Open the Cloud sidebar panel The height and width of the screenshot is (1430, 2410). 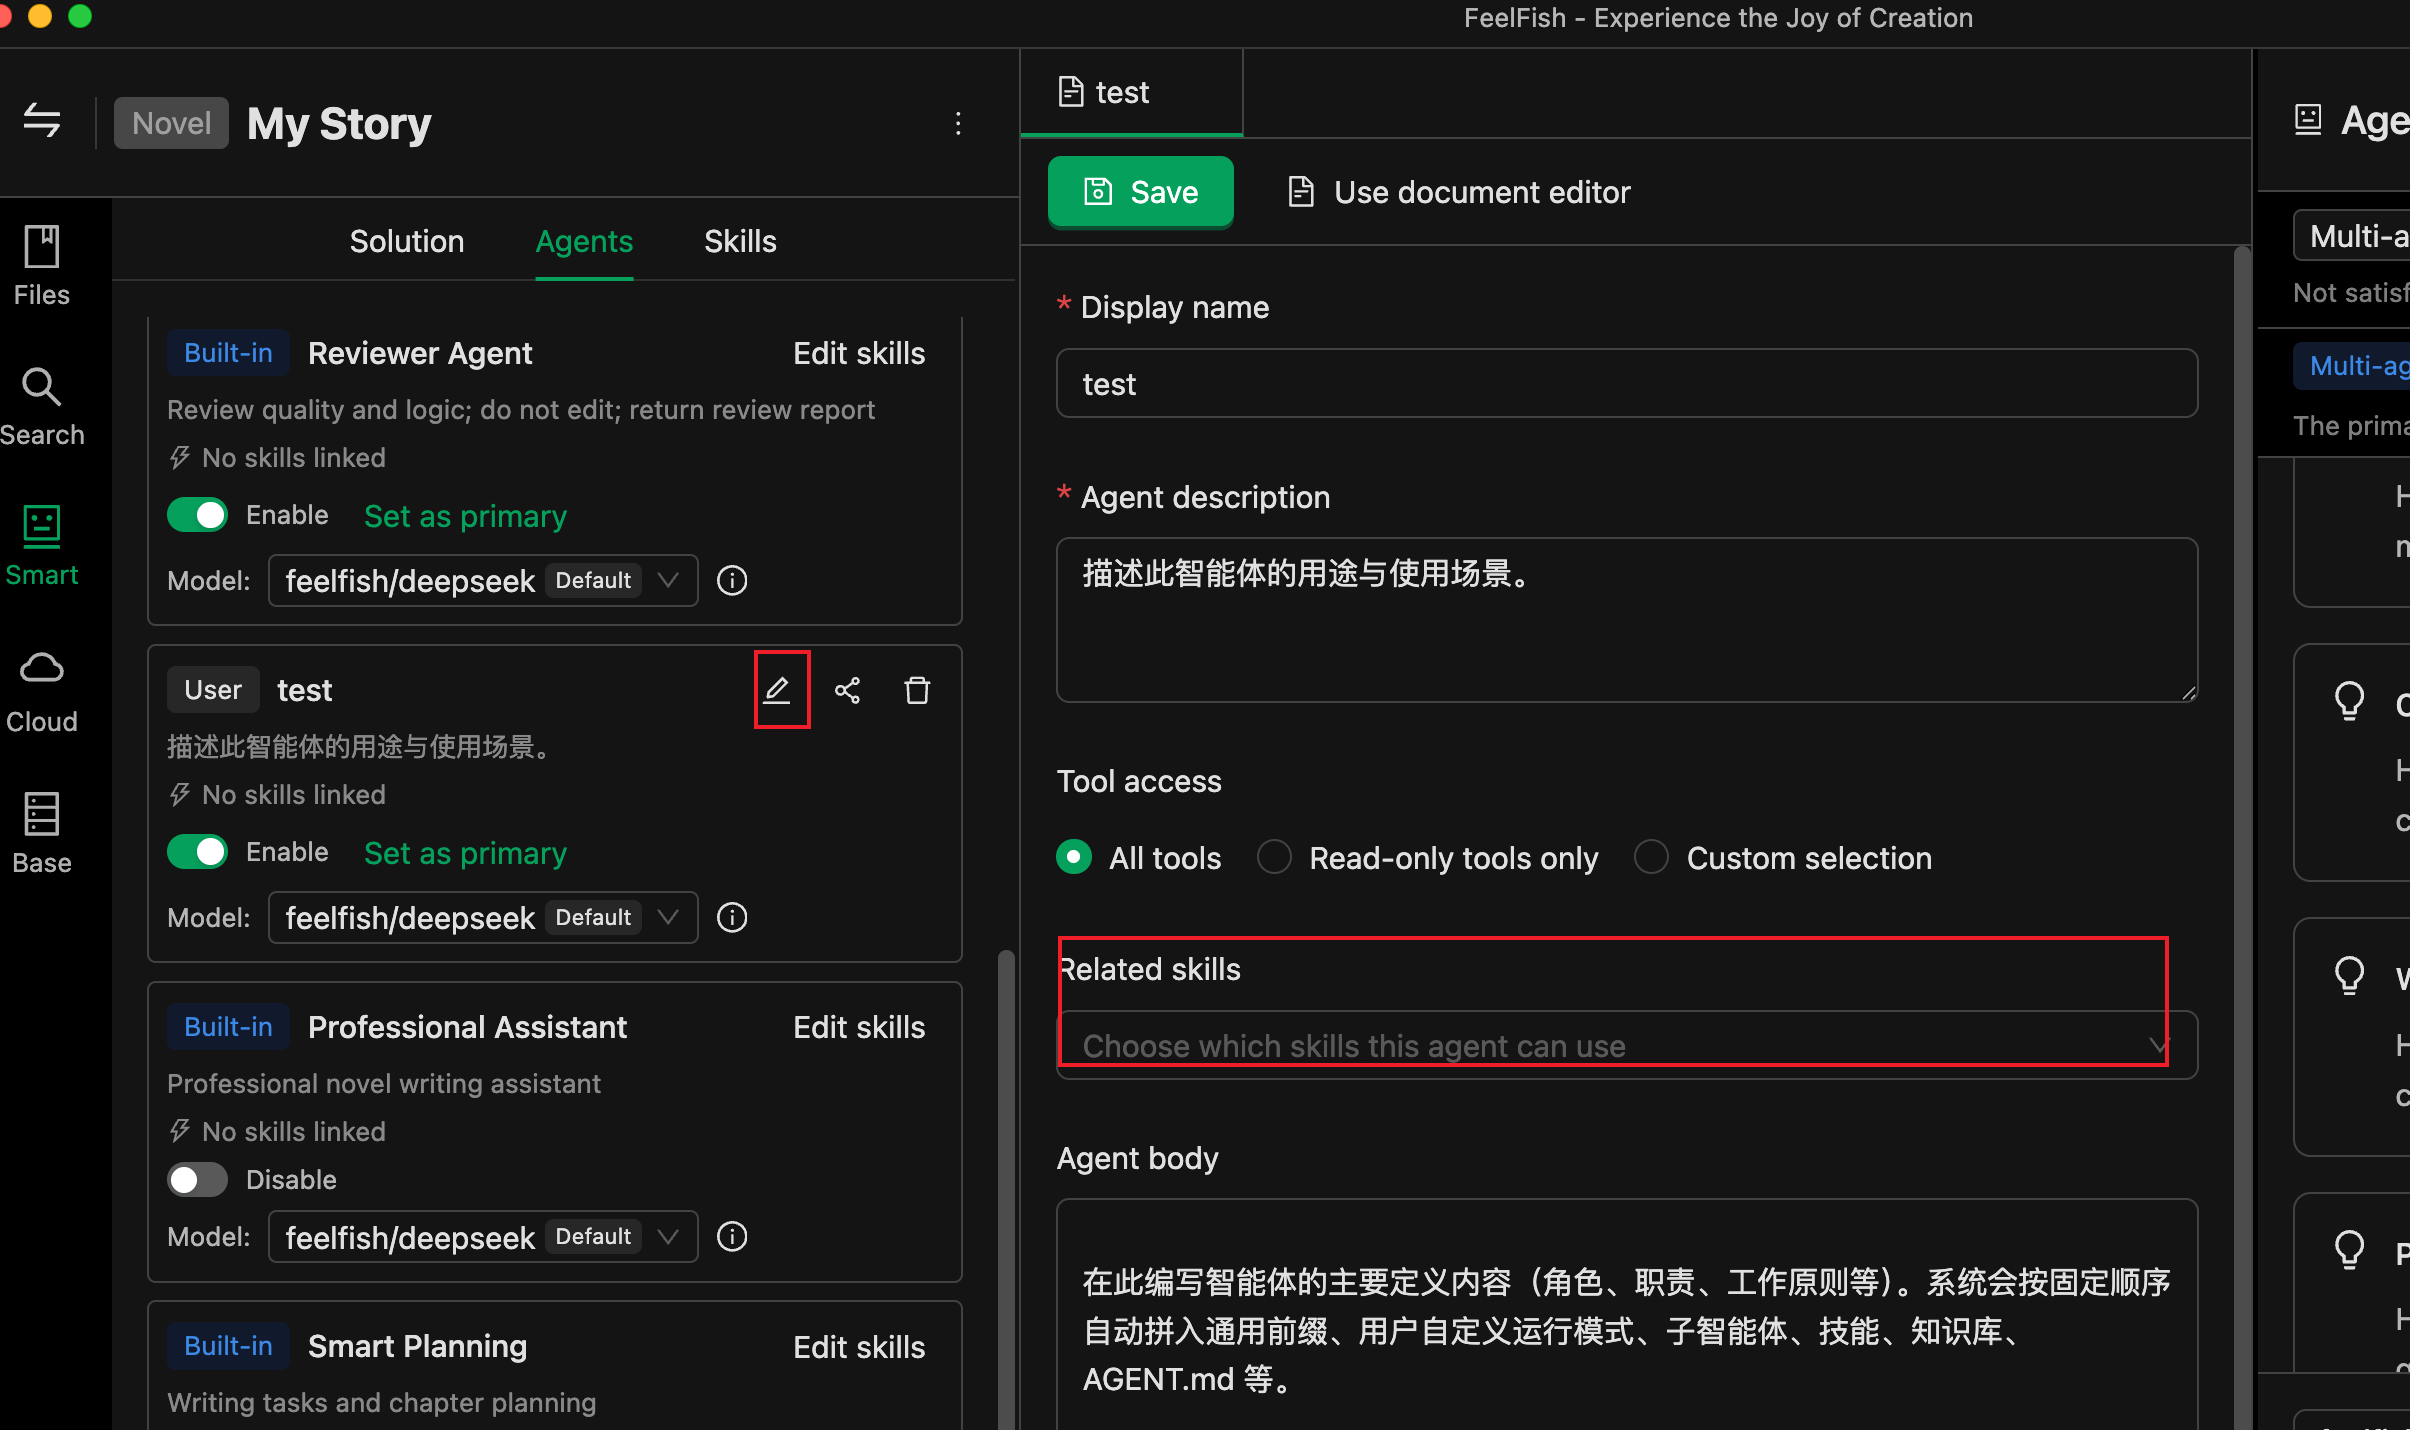(41, 690)
